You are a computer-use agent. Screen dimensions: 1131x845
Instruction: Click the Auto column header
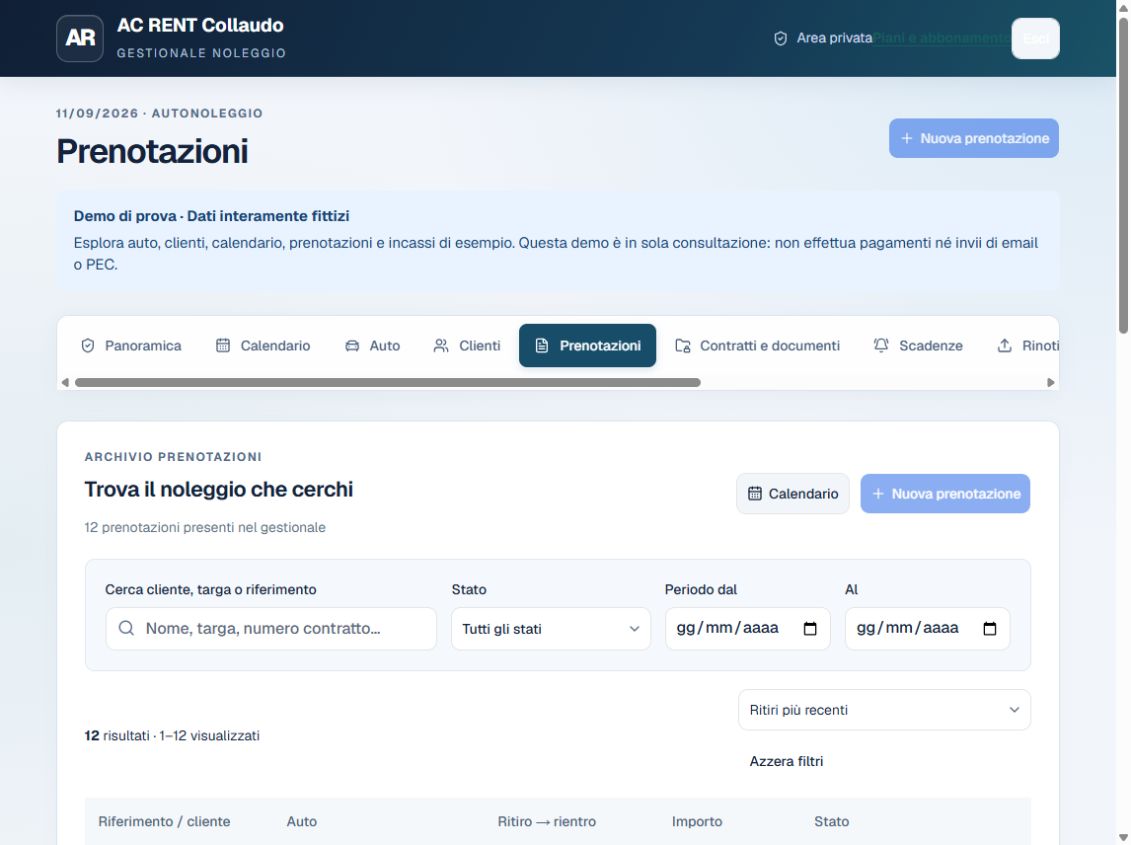[302, 821]
